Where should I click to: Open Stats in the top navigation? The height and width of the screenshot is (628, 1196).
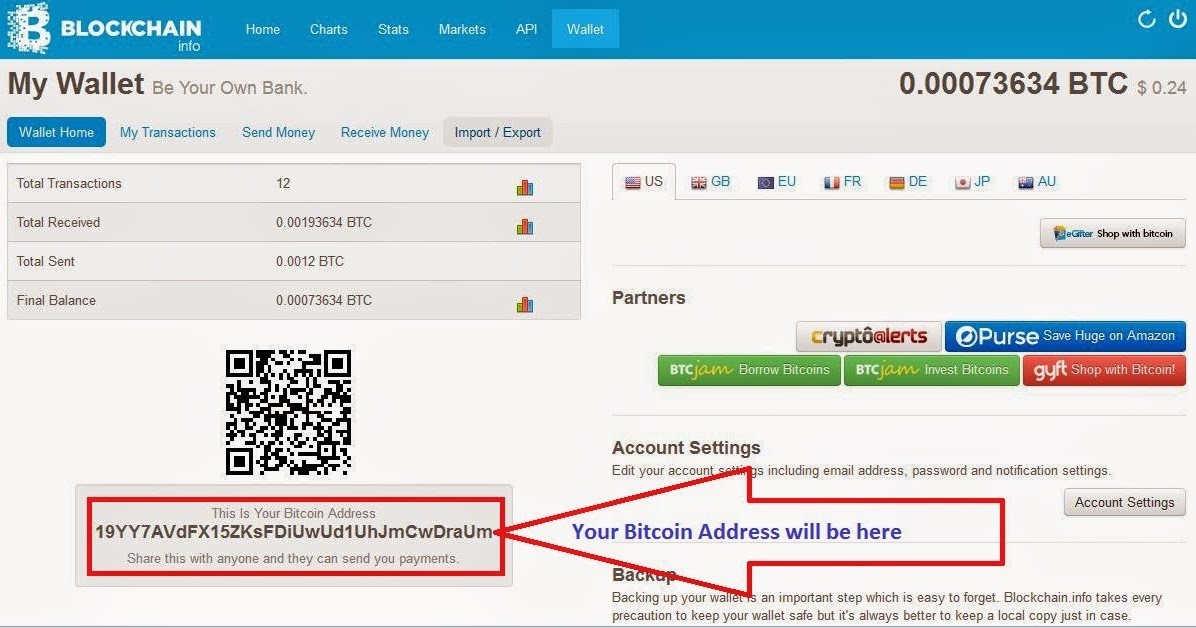pos(394,29)
